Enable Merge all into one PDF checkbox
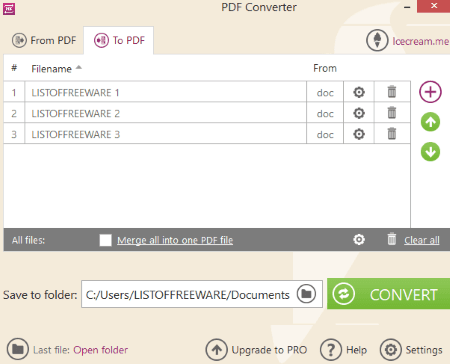The width and height of the screenshot is (450, 364). (106, 240)
